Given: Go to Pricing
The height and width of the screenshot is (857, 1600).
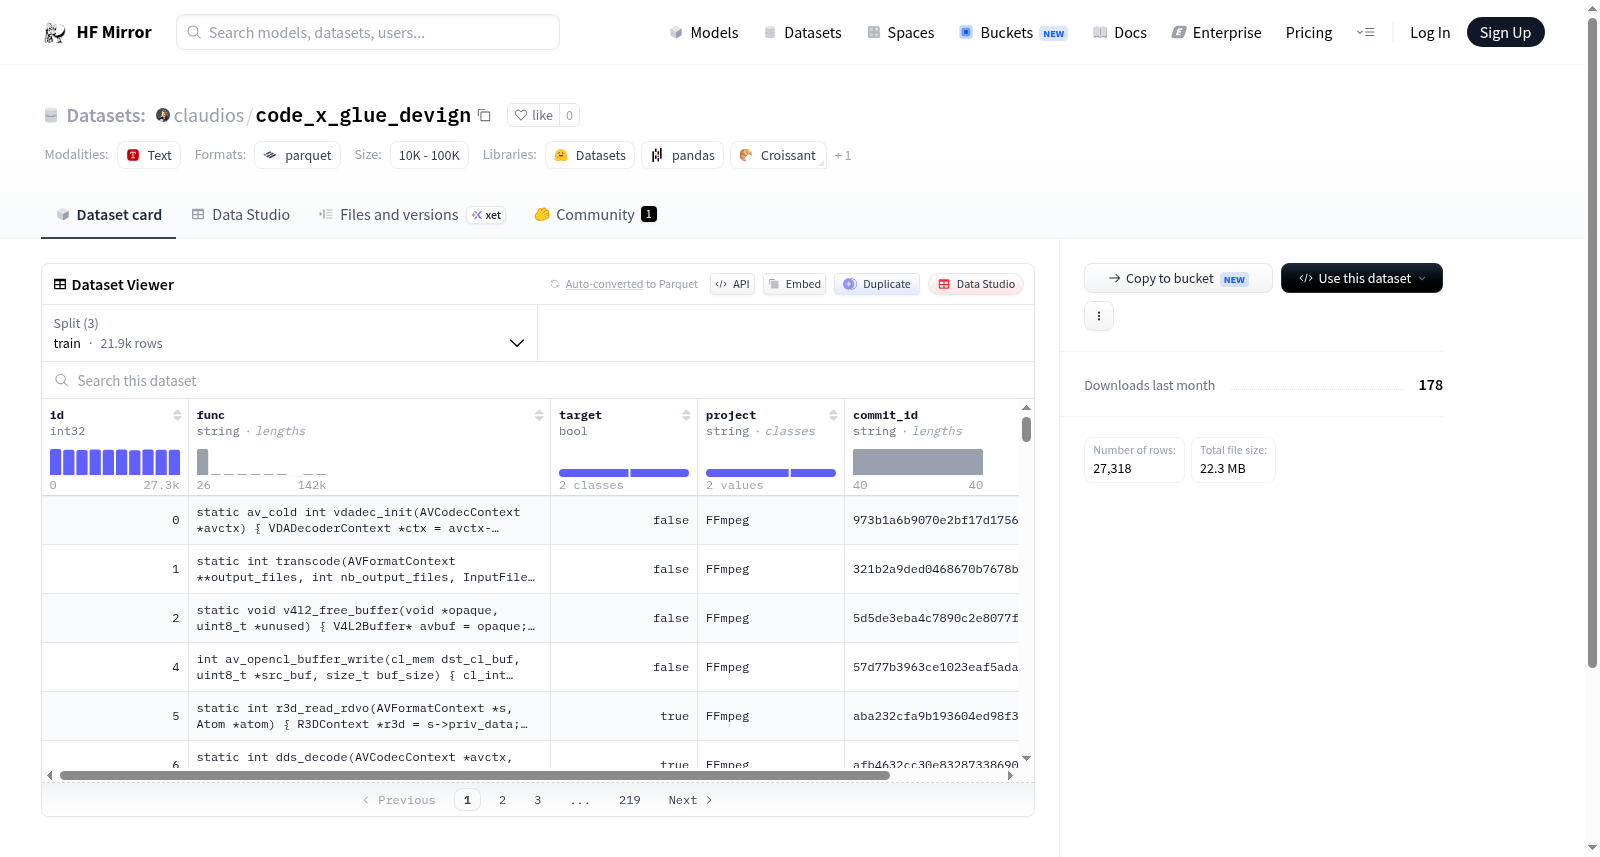Looking at the screenshot, I should click(1309, 32).
